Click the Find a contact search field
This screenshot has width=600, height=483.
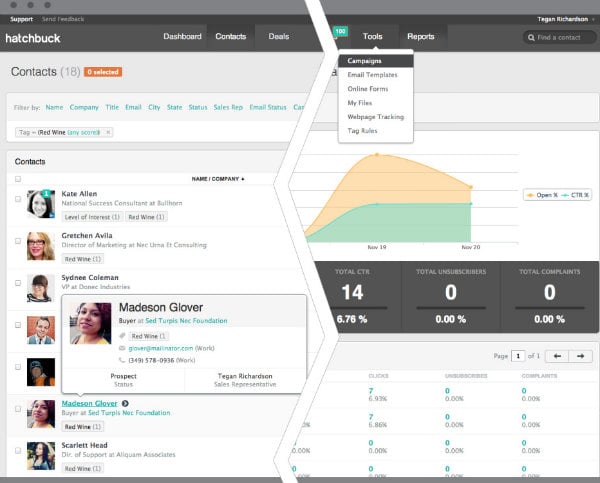pyautogui.click(x=560, y=37)
